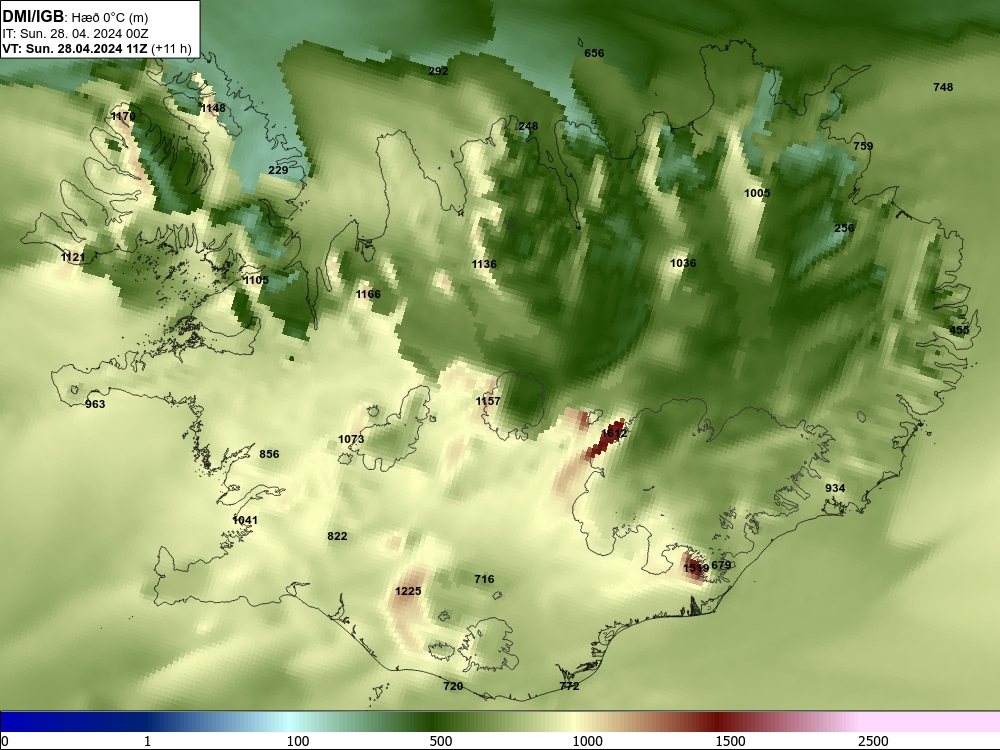Click the 1225 map value
Screen dimensions: 1000x750
pos(408,591)
